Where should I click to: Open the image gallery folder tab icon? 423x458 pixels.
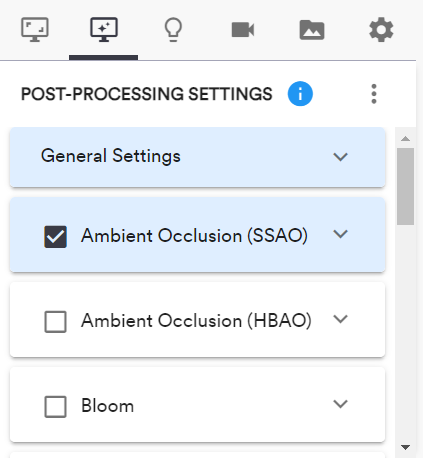click(312, 30)
